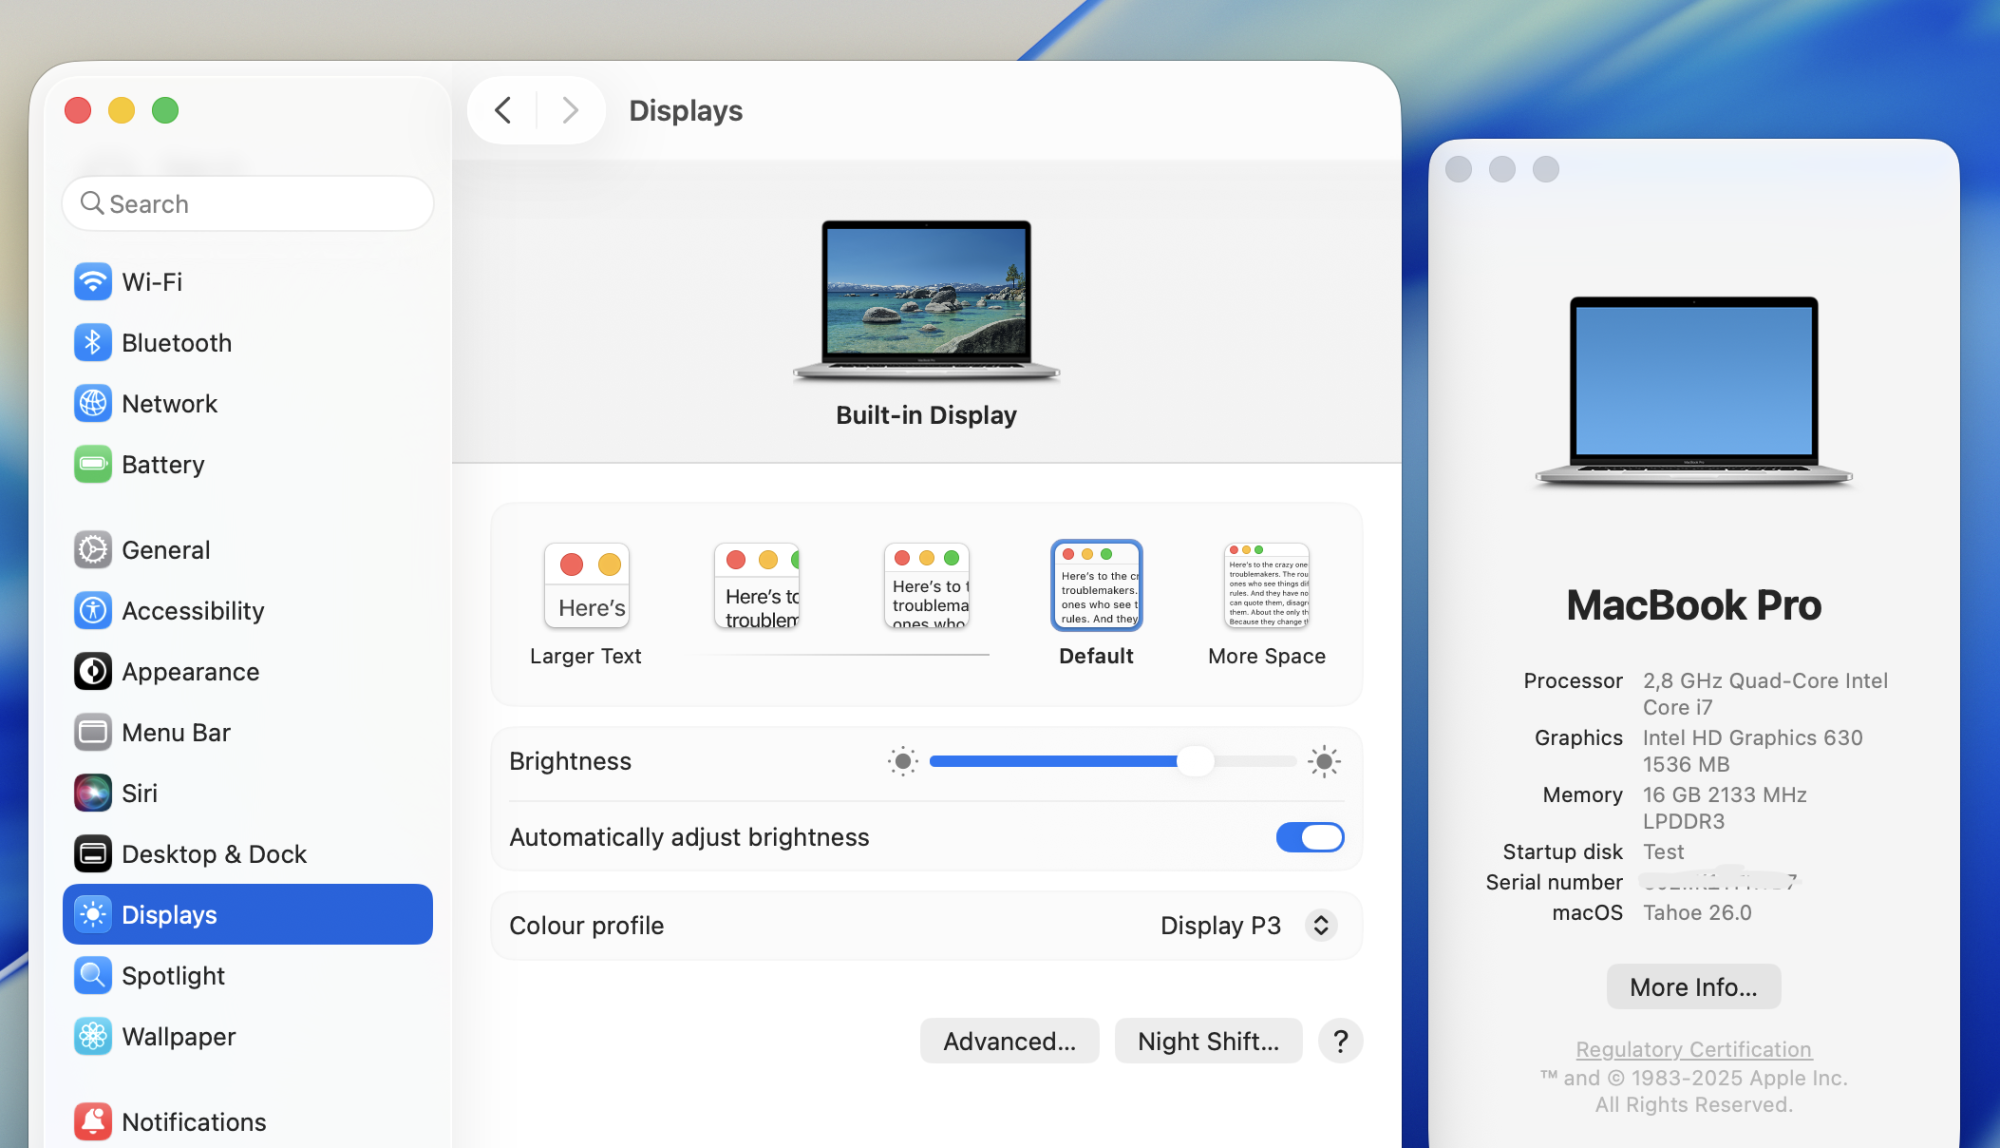This screenshot has width=2000, height=1148.
Task: Click the Wi-Fi icon in sidebar
Action: pyautogui.click(x=92, y=282)
